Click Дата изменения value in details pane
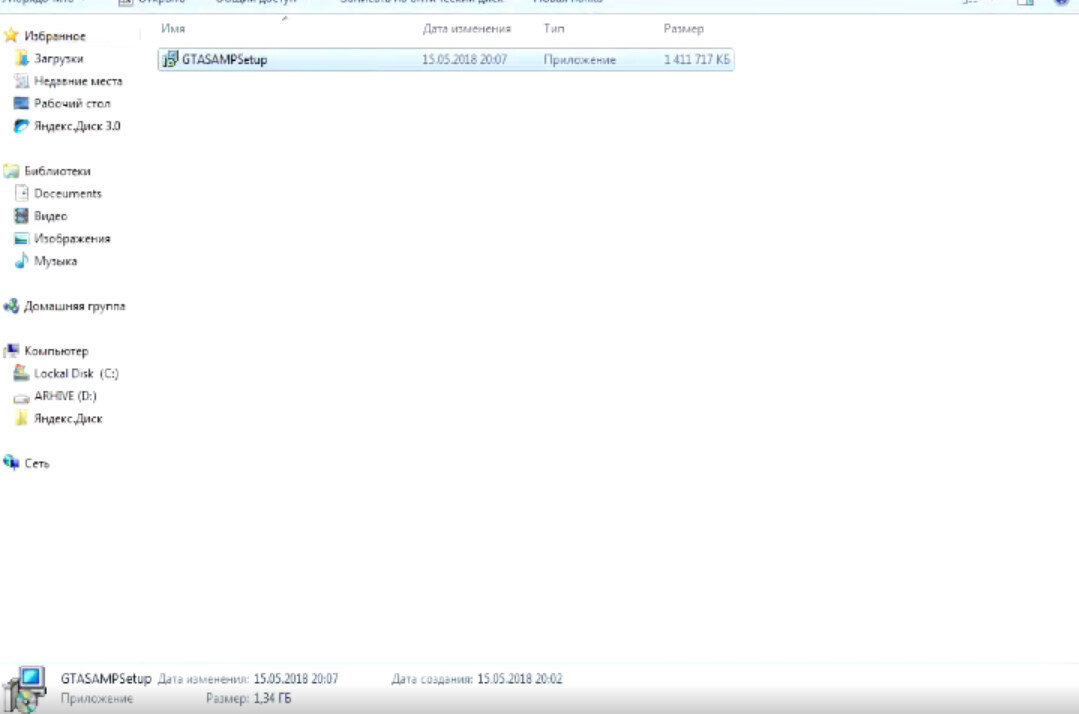 296,679
